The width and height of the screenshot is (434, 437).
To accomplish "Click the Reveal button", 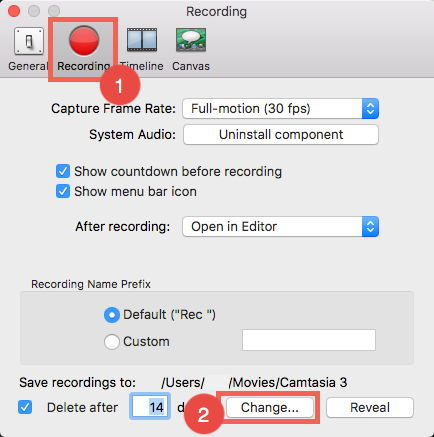I will (370, 407).
